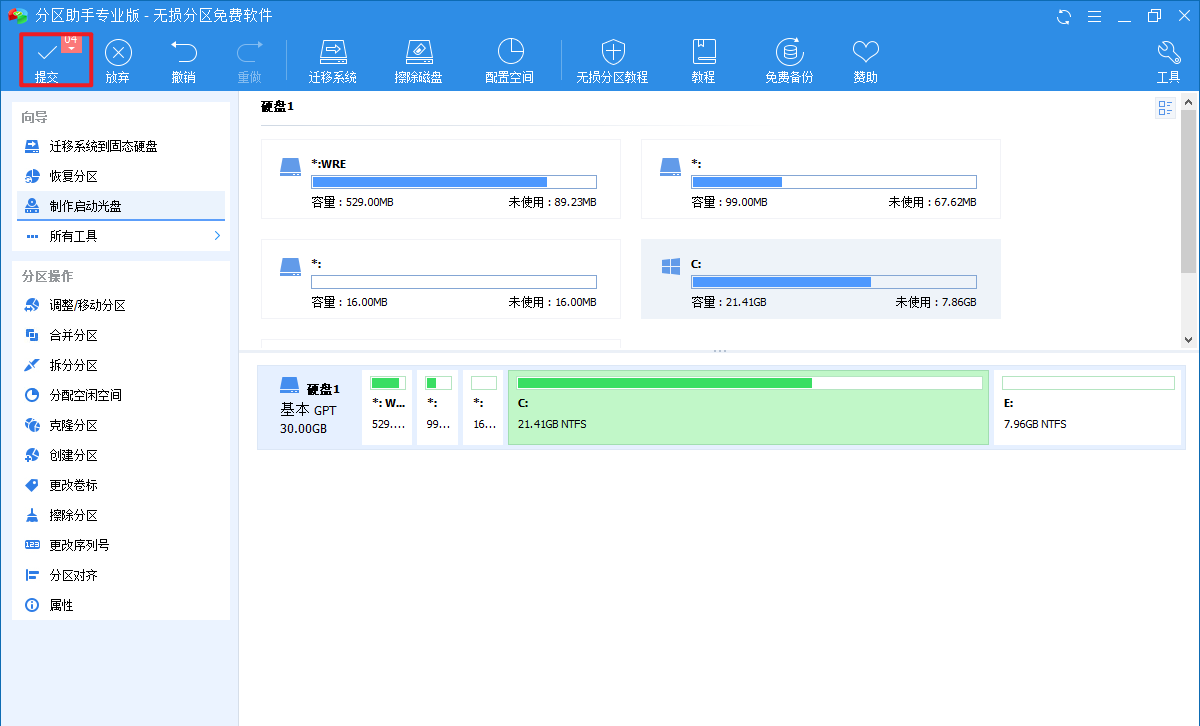Toggle the partition list view mode icon
The image size is (1200, 726).
click(x=1166, y=109)
